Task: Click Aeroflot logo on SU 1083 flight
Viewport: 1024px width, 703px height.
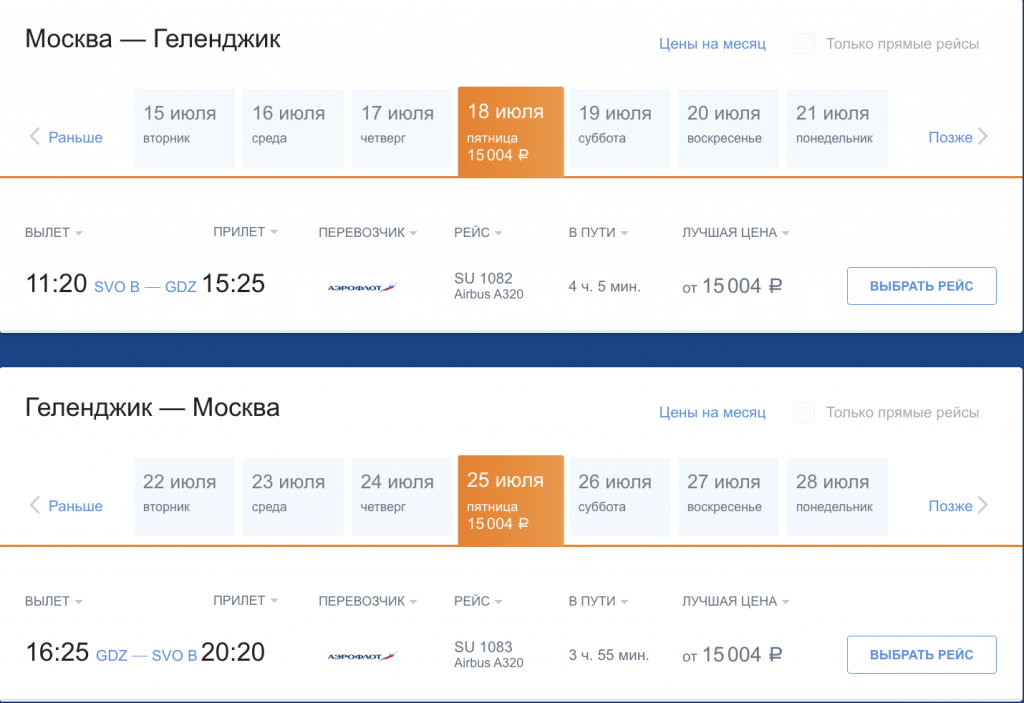Action: 362,656
